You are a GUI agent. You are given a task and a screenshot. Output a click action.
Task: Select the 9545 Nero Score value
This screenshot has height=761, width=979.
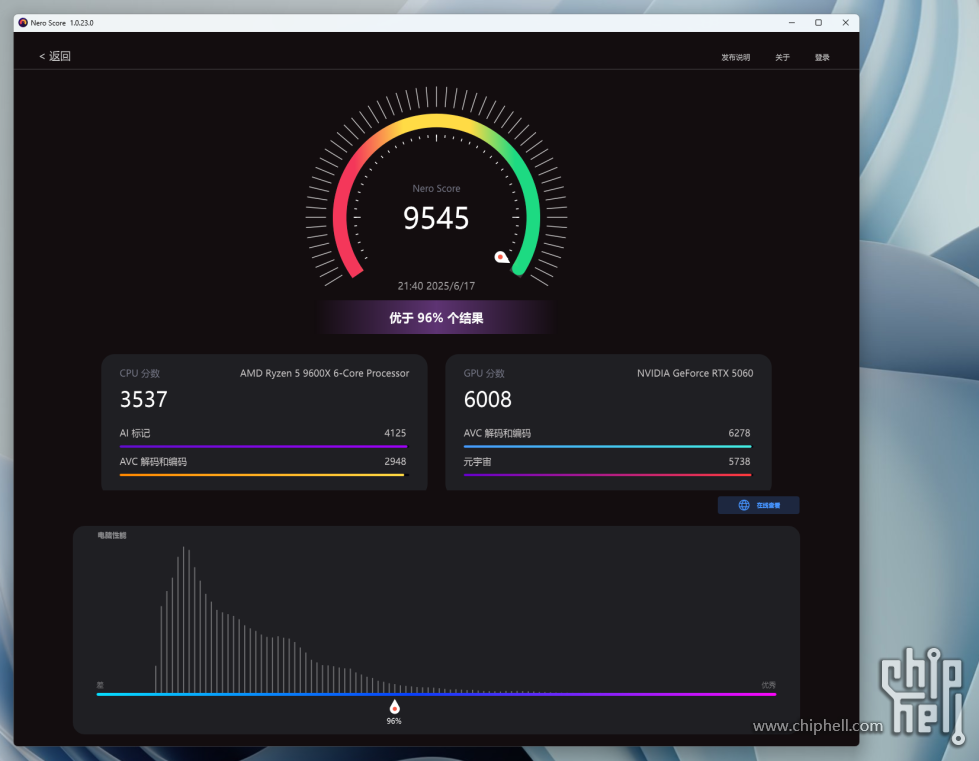[x=436, y=218]
